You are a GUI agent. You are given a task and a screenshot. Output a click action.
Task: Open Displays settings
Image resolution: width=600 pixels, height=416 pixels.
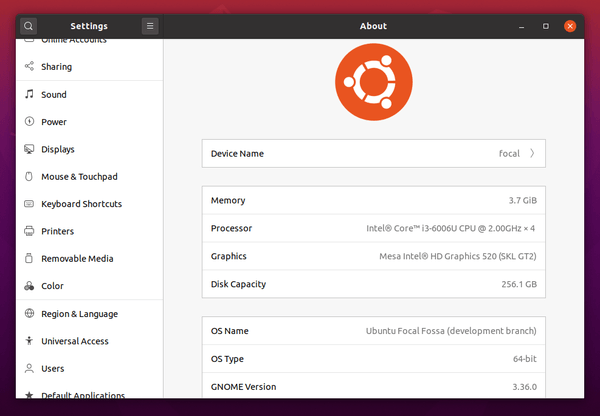pos(90,149)
